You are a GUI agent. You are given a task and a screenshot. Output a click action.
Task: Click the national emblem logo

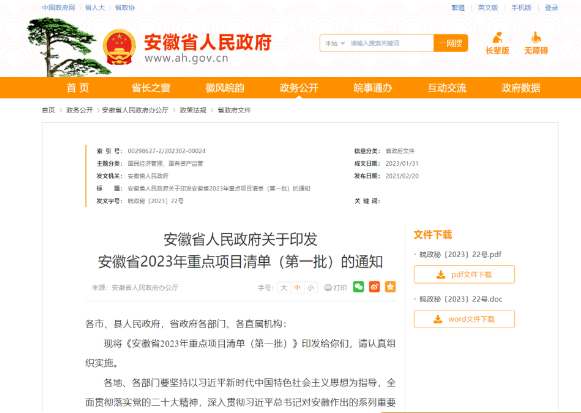pos(119,47)
